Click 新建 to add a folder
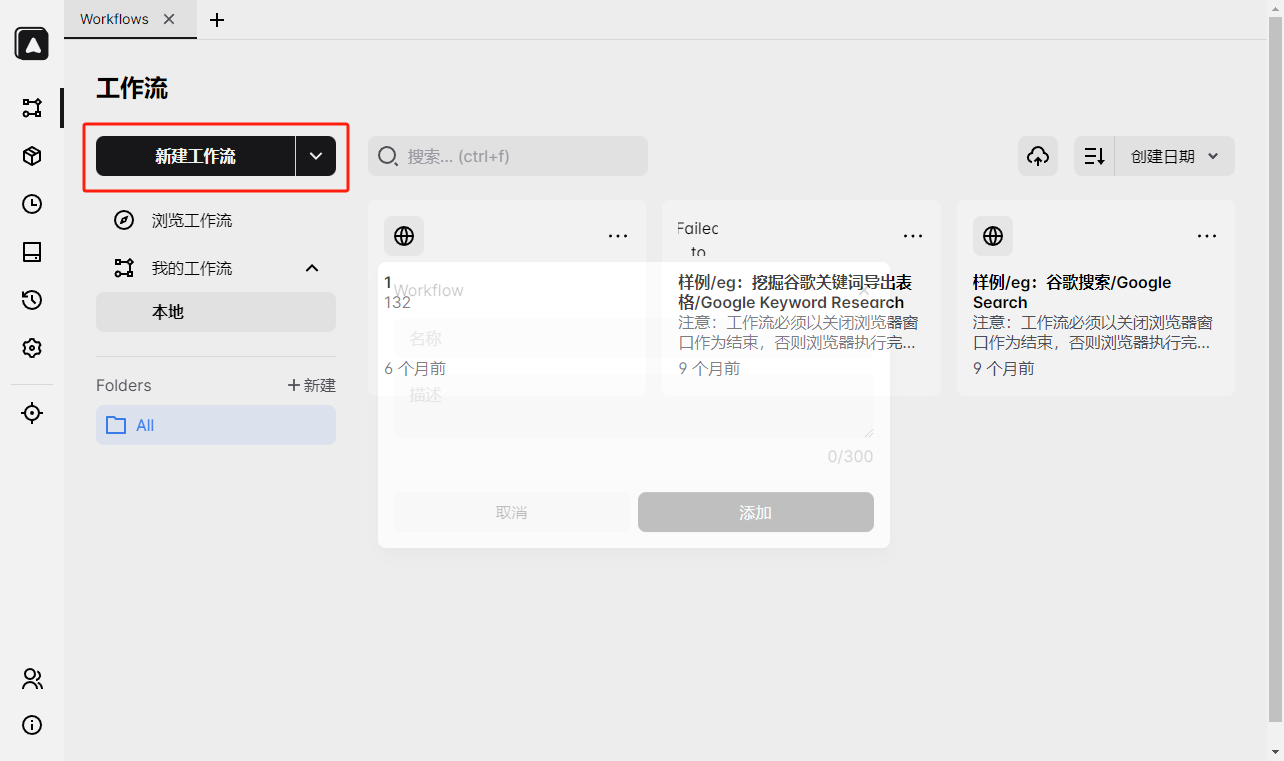Image resolution: width=1284 pixels, height=761 pixels. (x=312, y=385)
